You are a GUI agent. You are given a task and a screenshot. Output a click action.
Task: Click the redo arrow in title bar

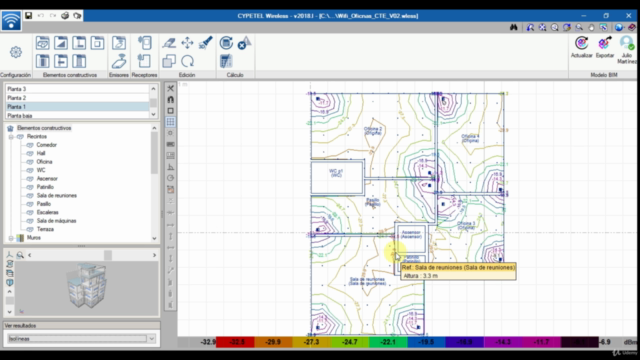coord(53,16)
